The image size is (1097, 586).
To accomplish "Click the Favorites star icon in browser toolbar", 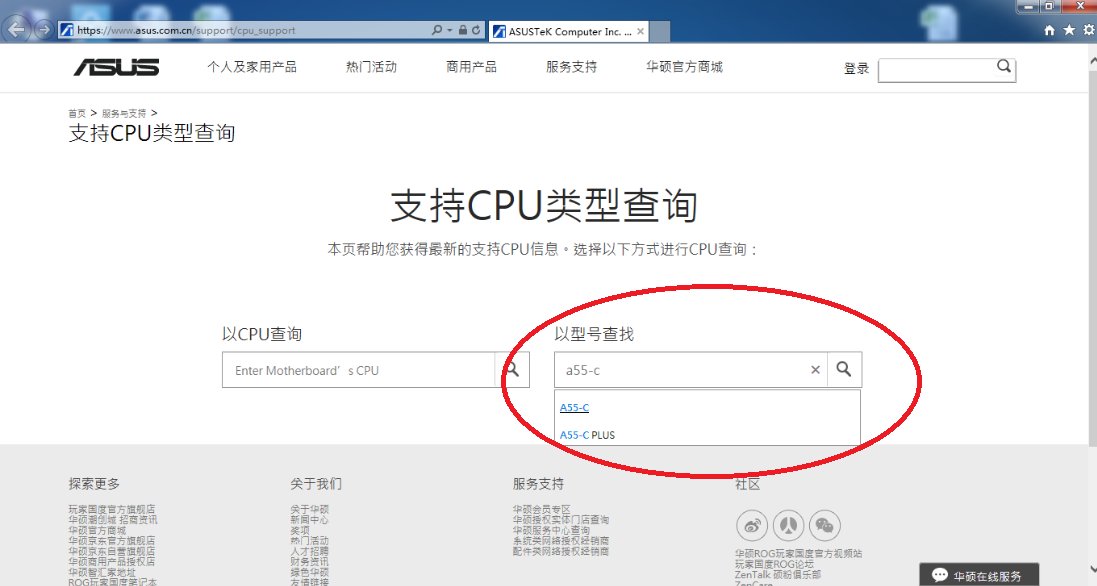I will pyautogui.click(x=1068, y=31).
